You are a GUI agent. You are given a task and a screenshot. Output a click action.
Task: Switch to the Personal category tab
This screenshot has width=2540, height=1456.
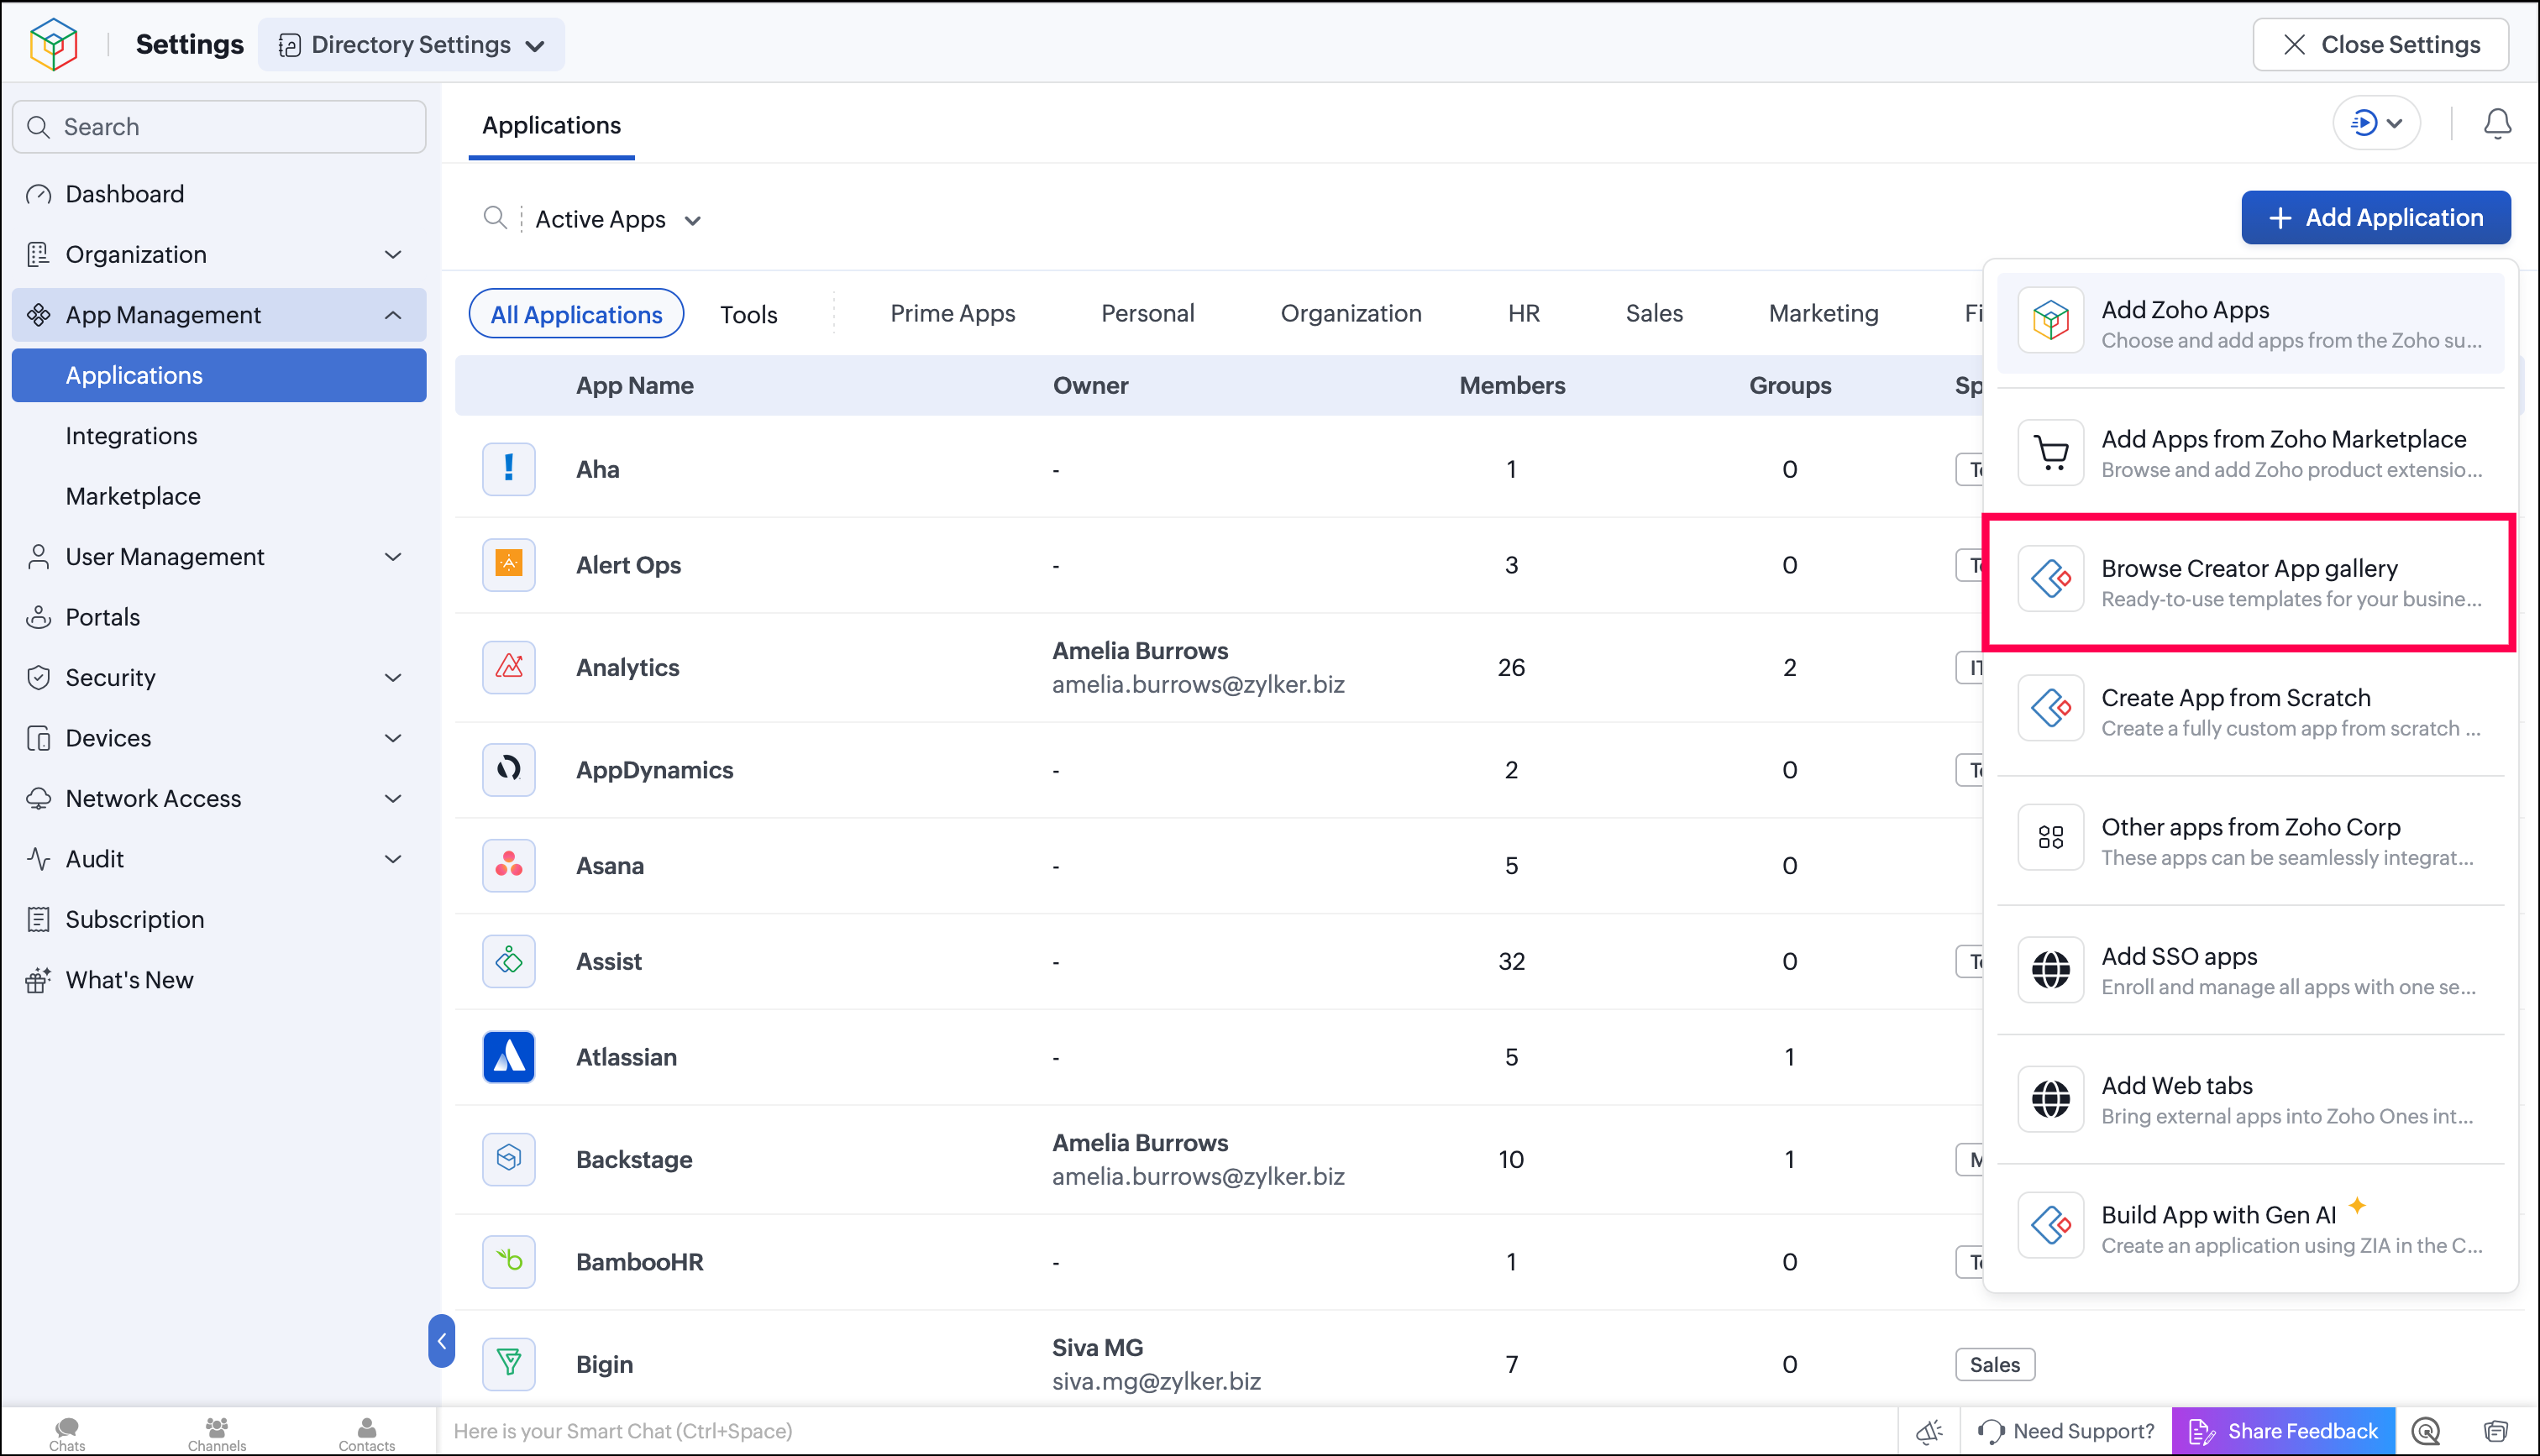click(1147, 313)
